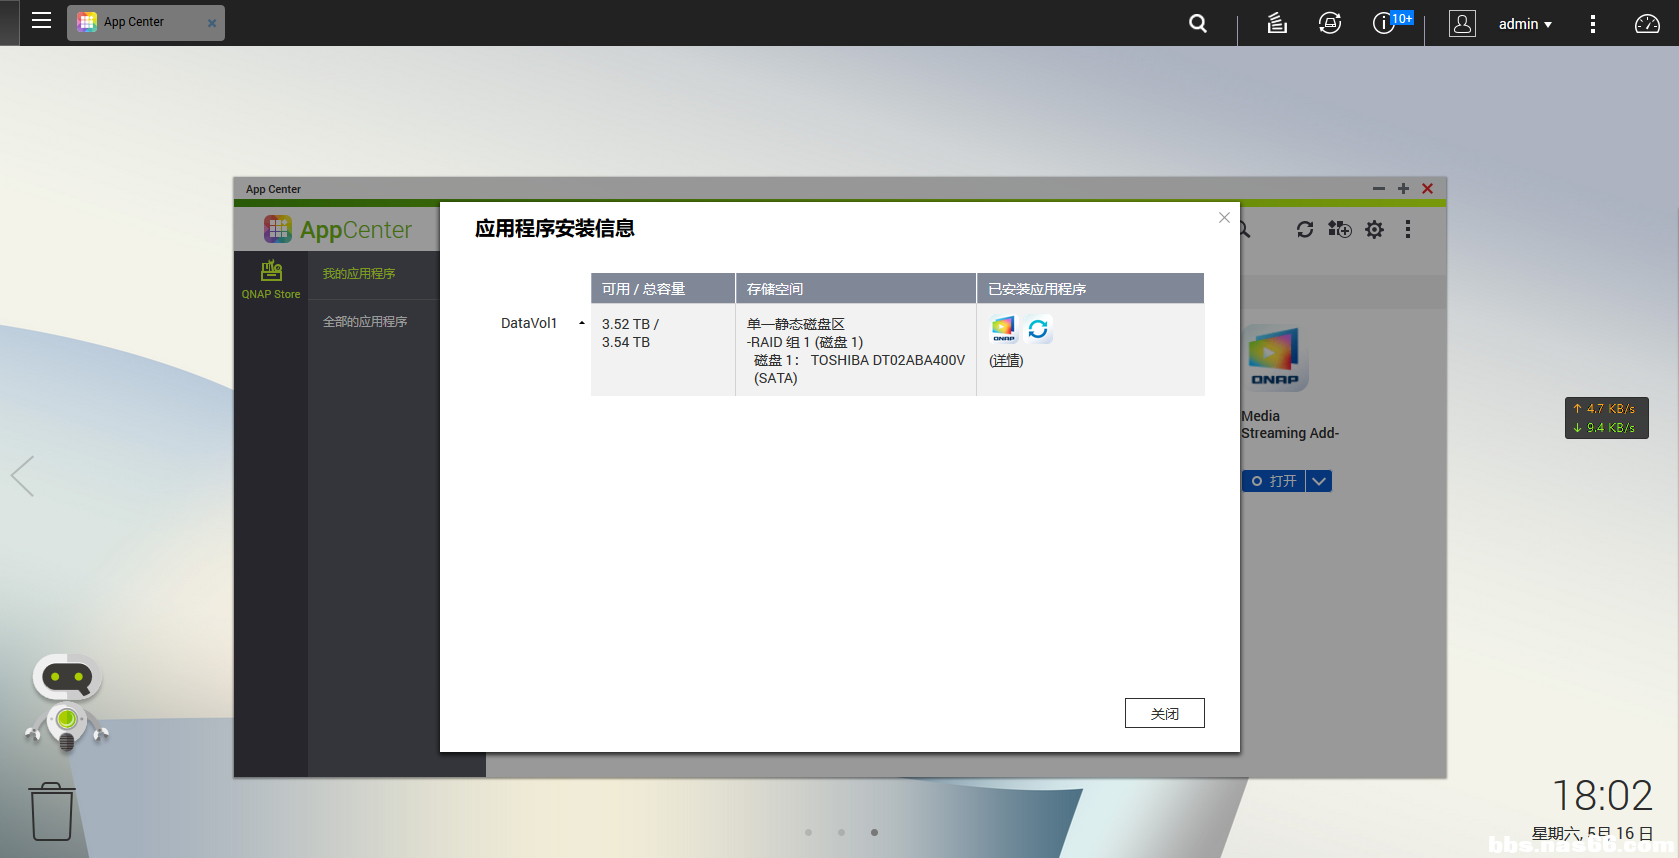Minimize the App Center window
Image resolution: width=1679 pixels, height=858 pixels.
[1379, 188]
